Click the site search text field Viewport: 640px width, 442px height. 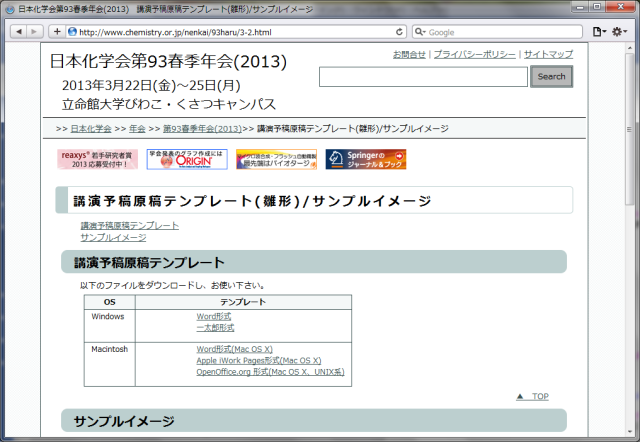tap(423, 77)
